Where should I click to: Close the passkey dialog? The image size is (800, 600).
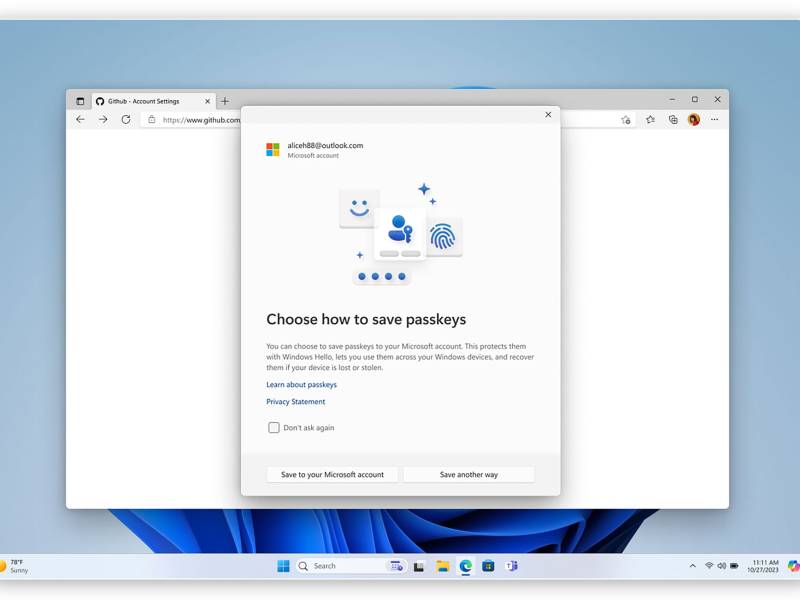[x=548, y=114]
